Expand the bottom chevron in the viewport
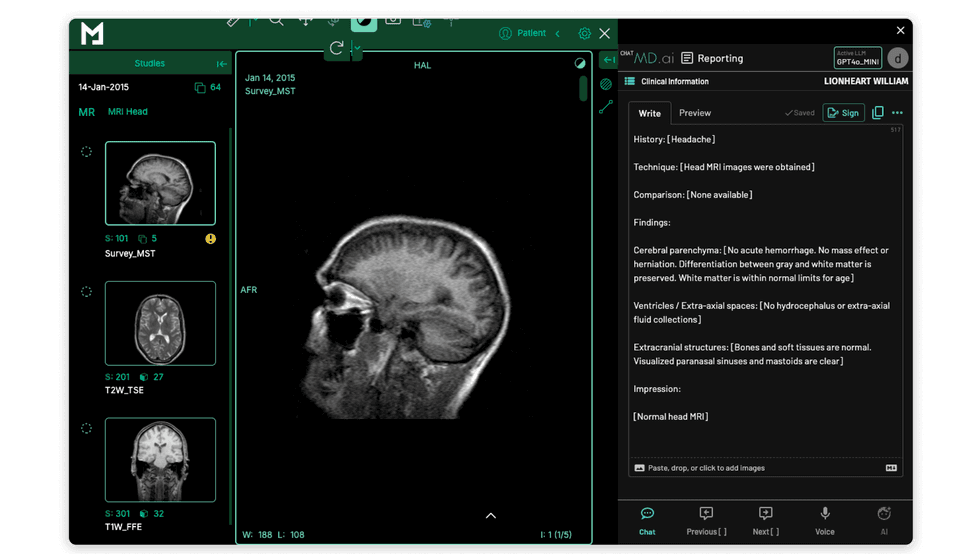 click(491, 516)
